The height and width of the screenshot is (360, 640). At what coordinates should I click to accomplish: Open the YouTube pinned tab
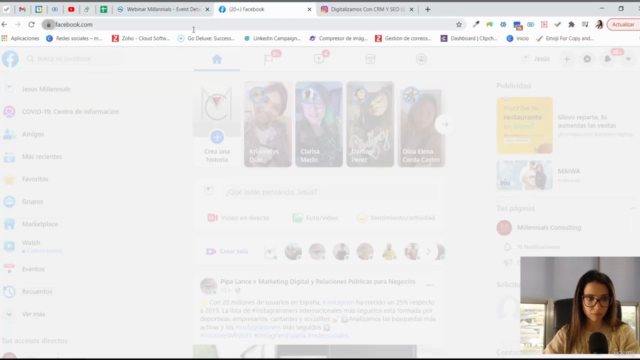point(71,9)
